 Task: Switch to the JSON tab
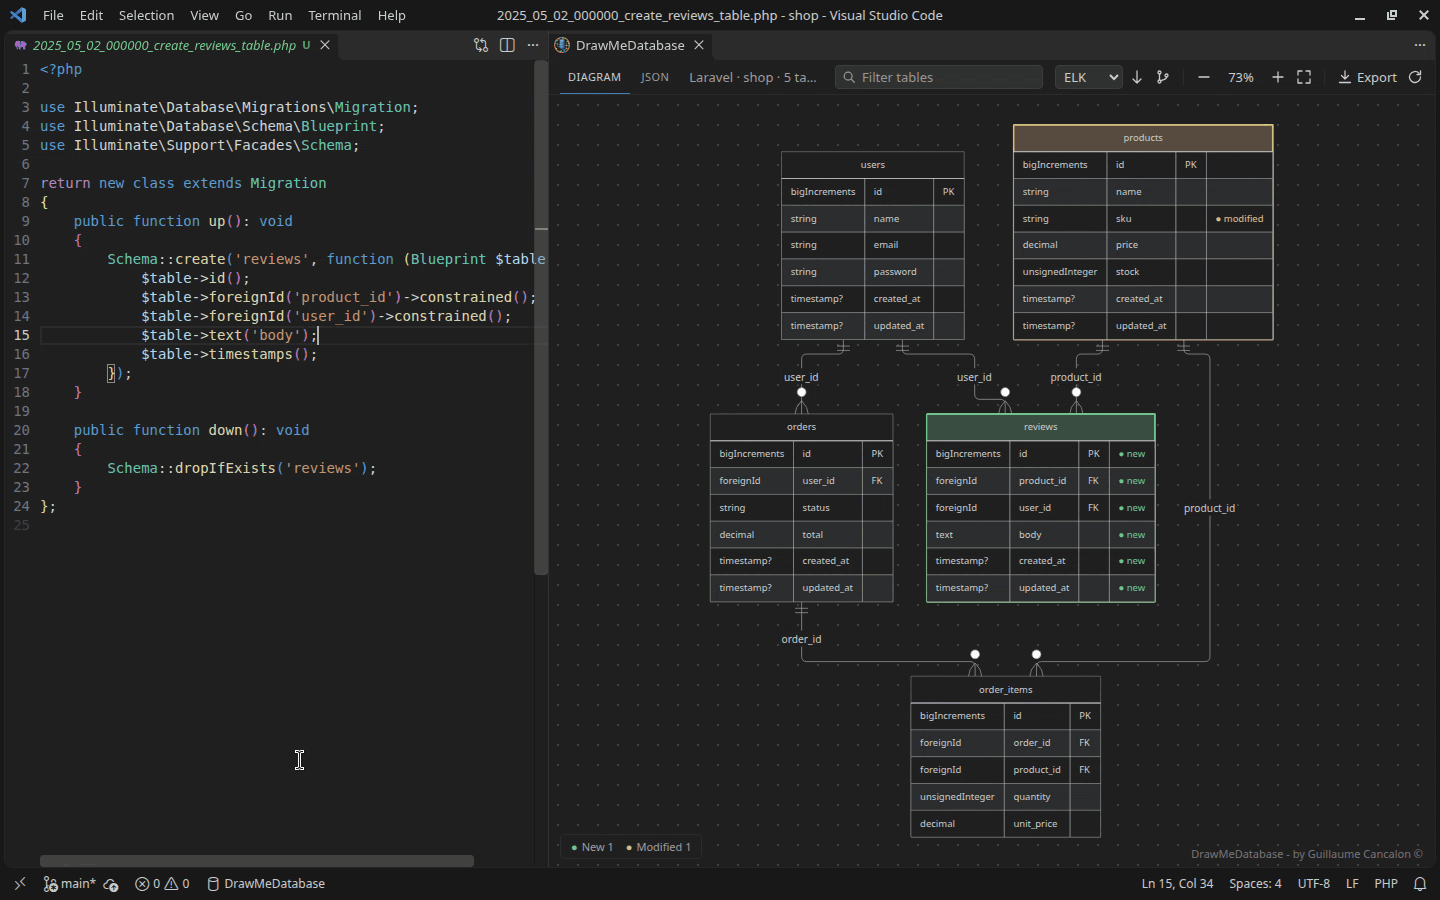(655, 77)
